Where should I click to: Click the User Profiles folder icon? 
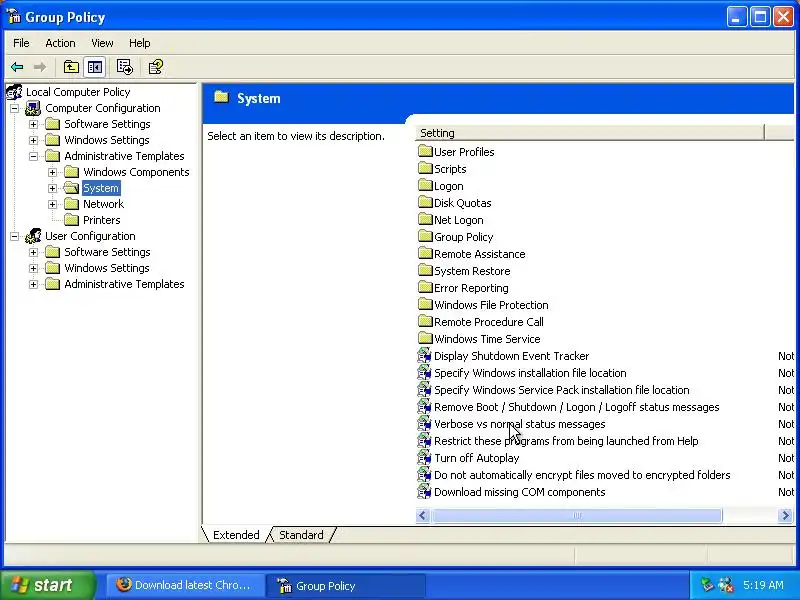click(425, 151)
